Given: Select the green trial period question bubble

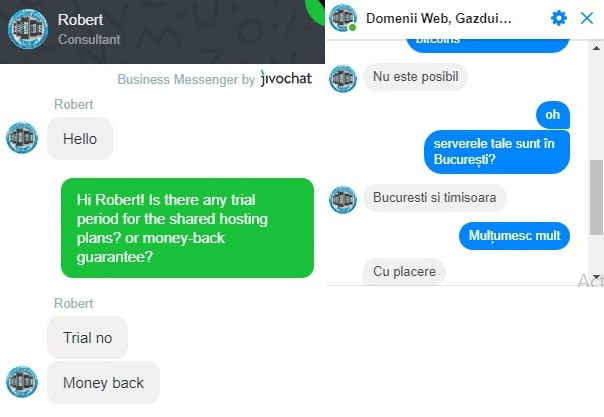Looking at the screenshot, I should coord(187,228).
